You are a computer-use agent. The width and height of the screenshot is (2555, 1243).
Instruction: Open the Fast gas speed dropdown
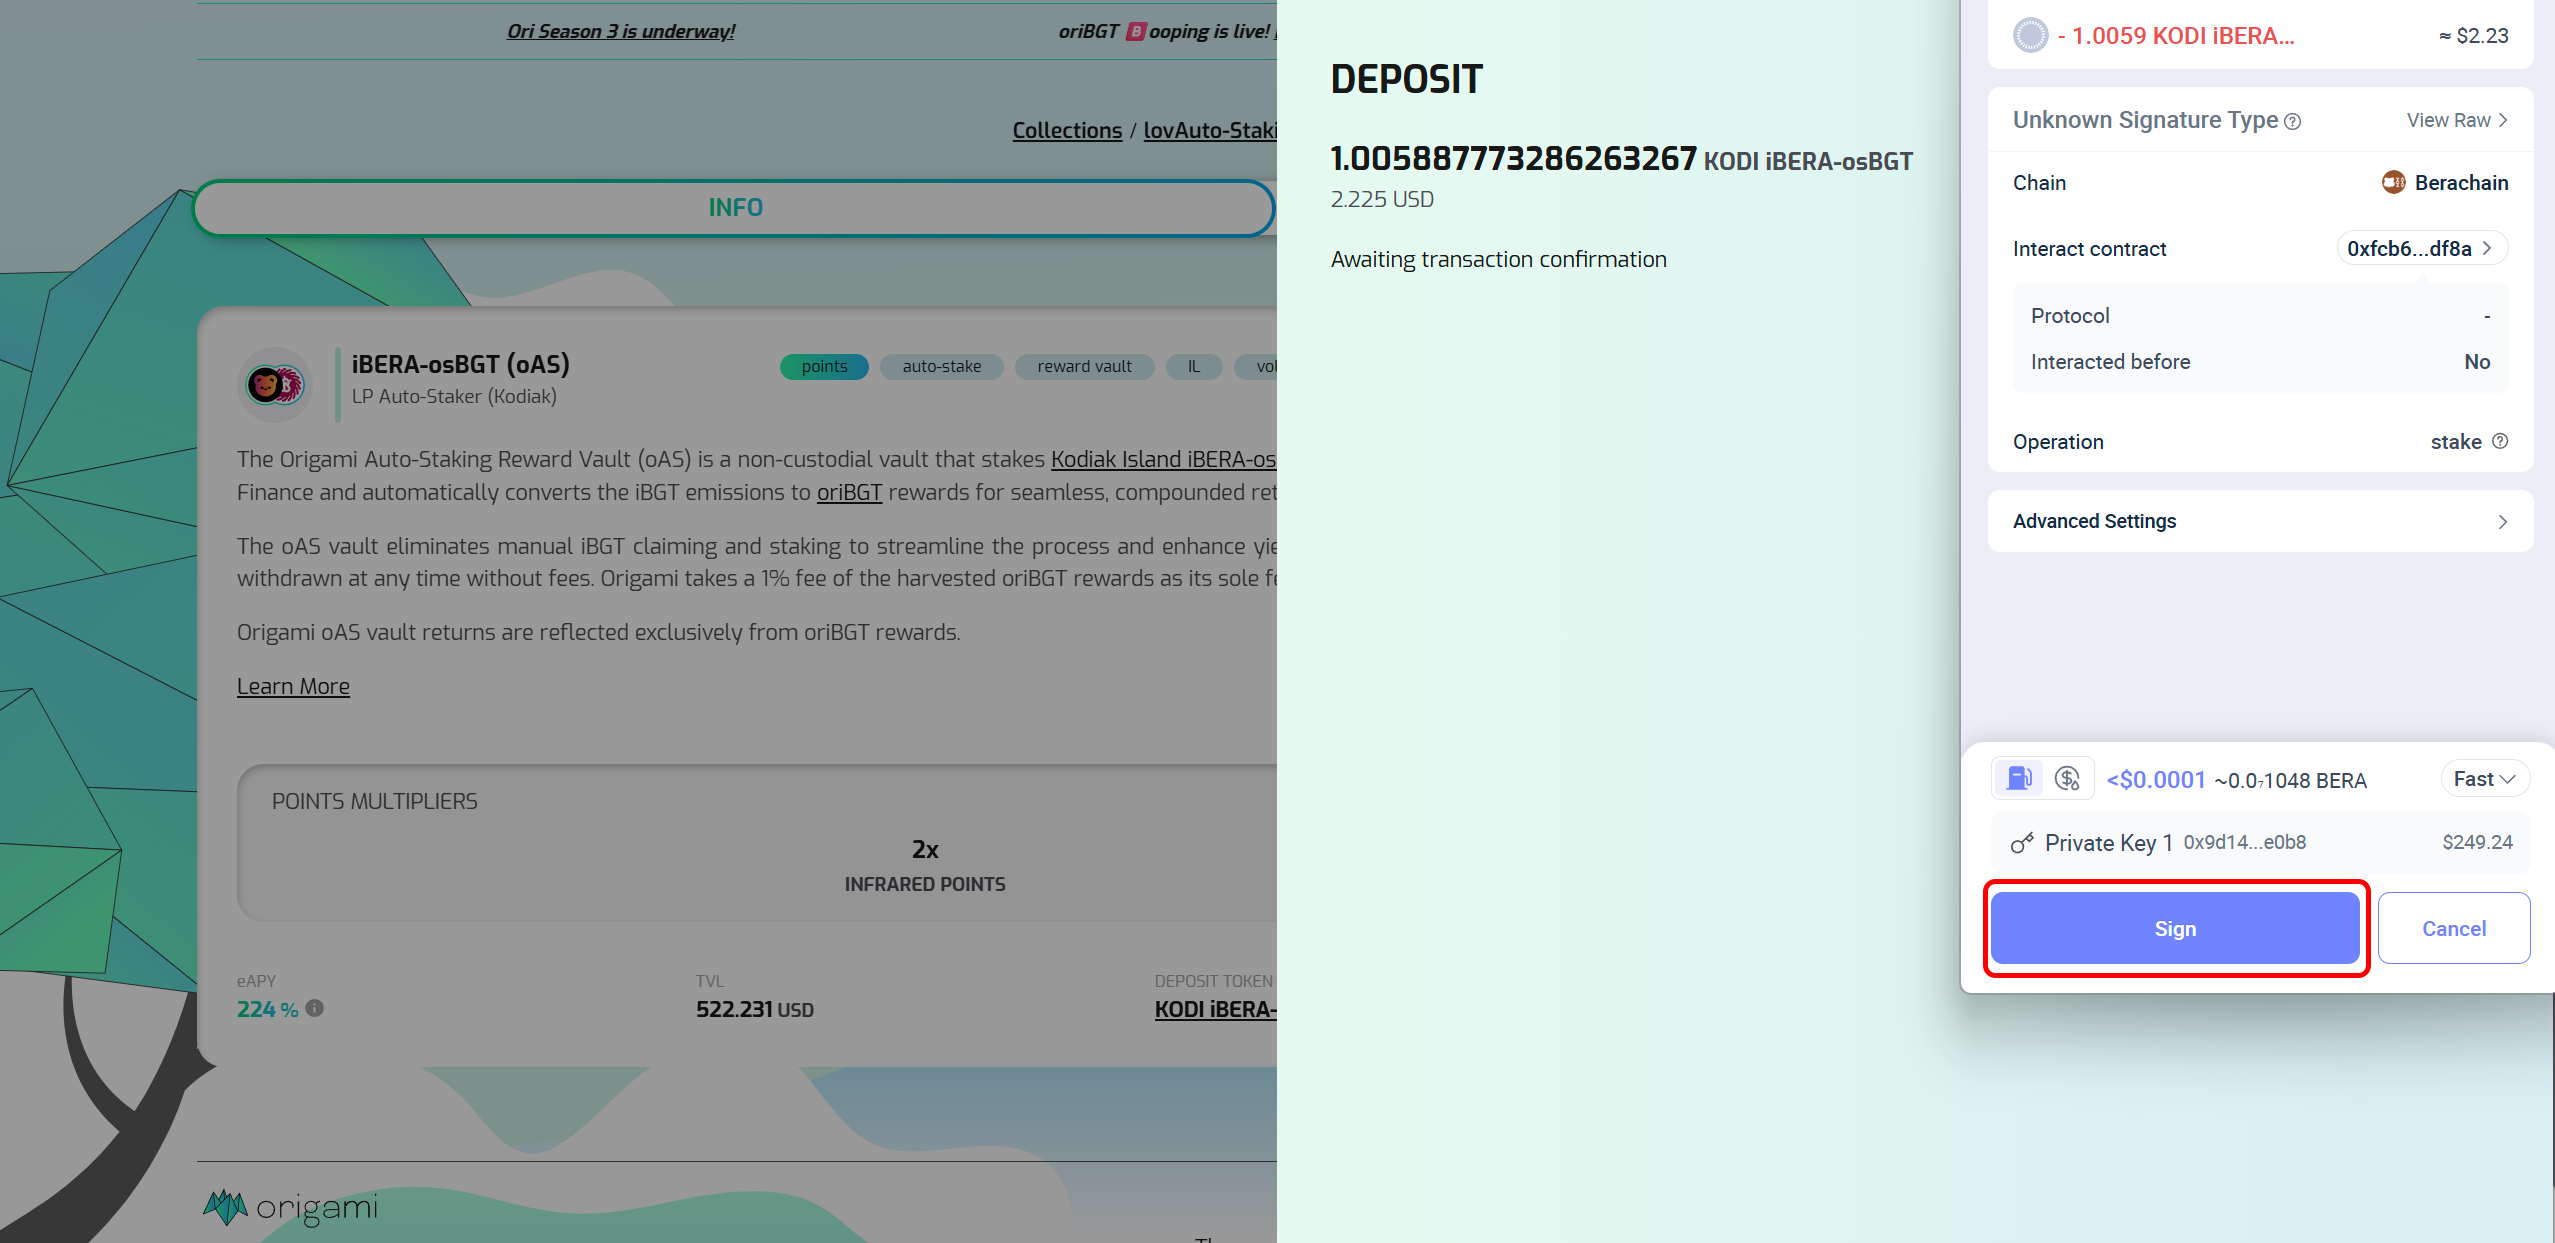tap(2484, 779)
